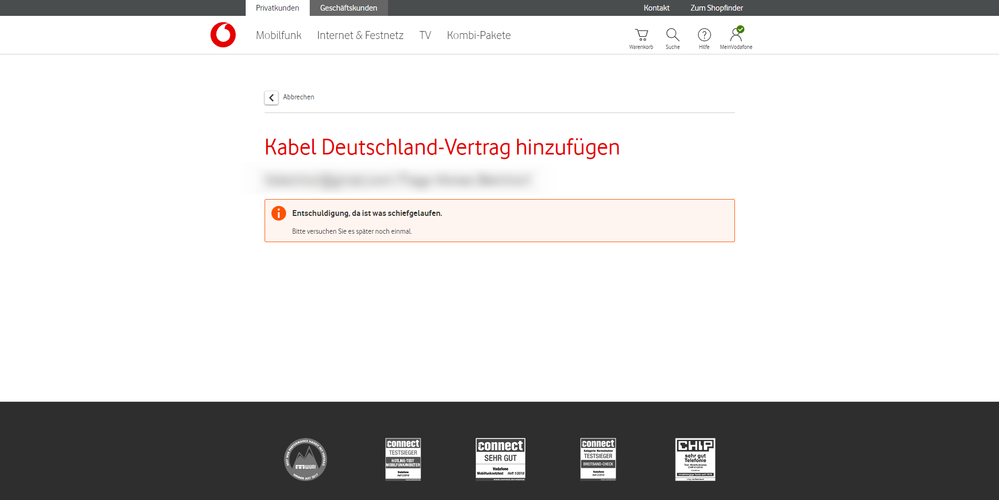The height and width of the screenshot is (500, 999).
Task: Follow the Zum Shopfinder link
Action: pyautogui.click(x=717, y=8)
